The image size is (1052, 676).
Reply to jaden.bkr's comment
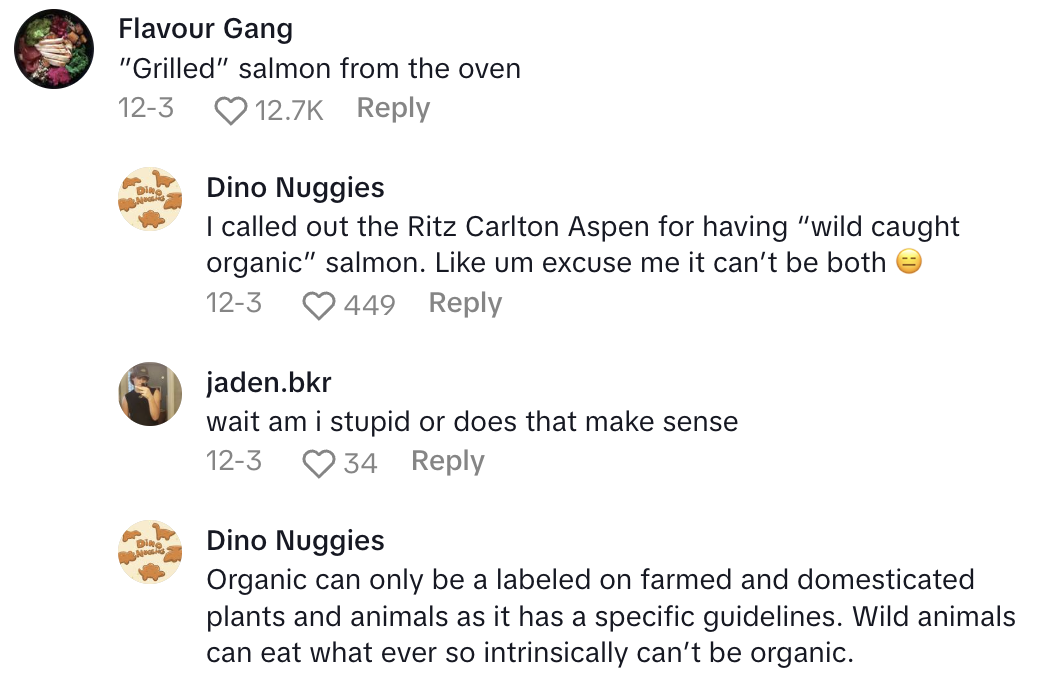[447, 461]
